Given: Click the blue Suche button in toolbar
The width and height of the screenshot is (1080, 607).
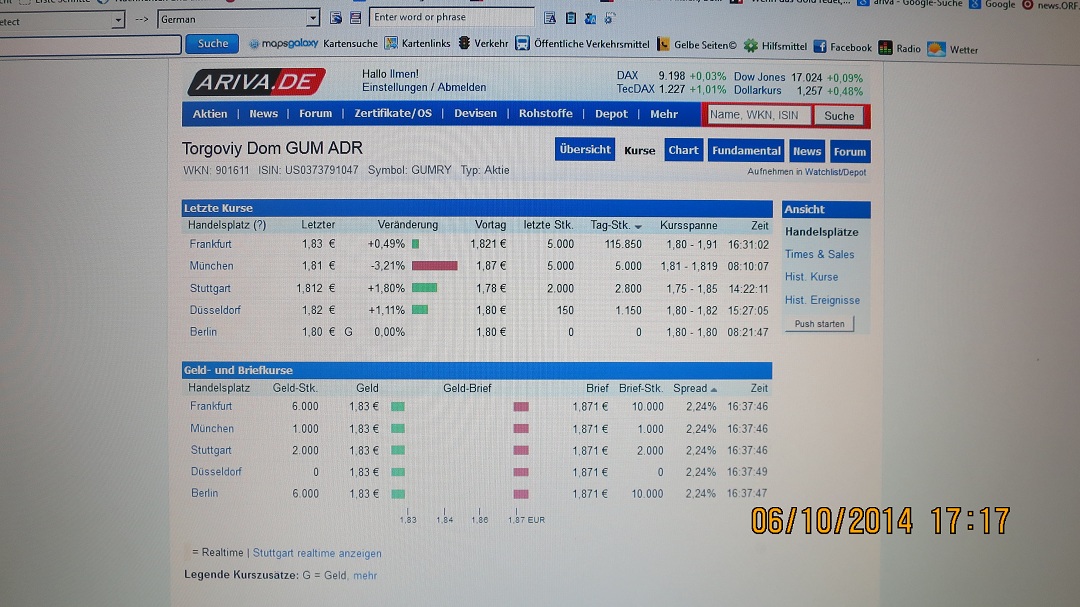Looking at the screenshot, I should (212, 43).
